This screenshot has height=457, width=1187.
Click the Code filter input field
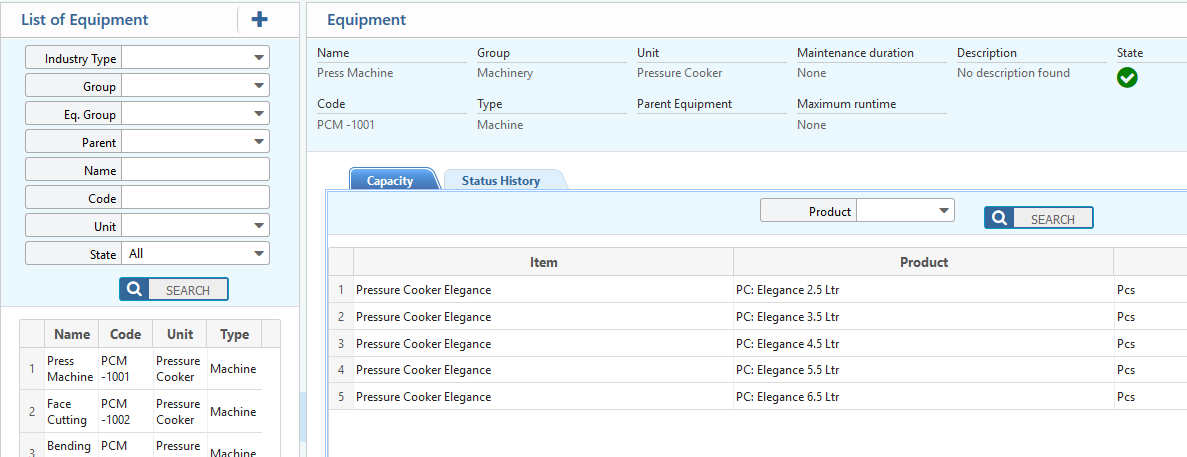point(195,197)
